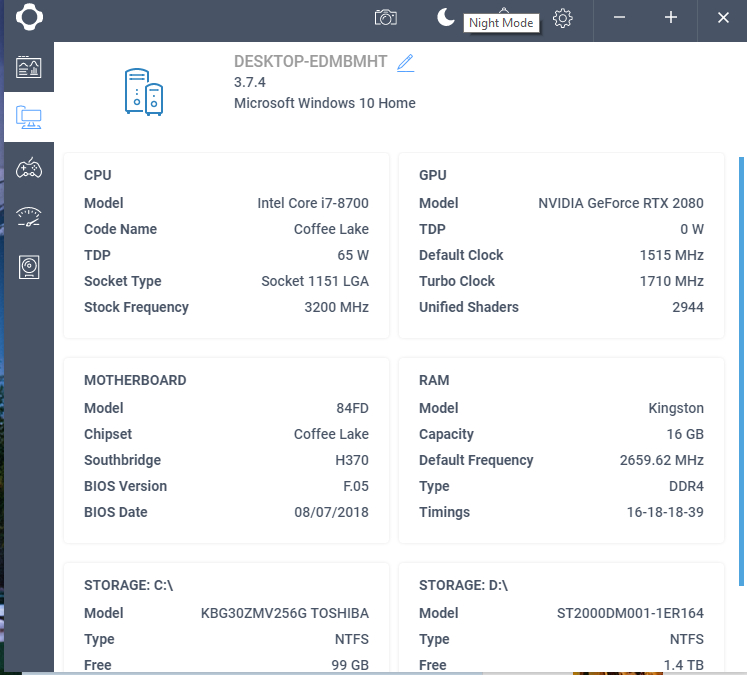Click the GPU model NVIDIA GeForce RTX 2080
Screen dimensions: 747x675
[x=621, y=203]
